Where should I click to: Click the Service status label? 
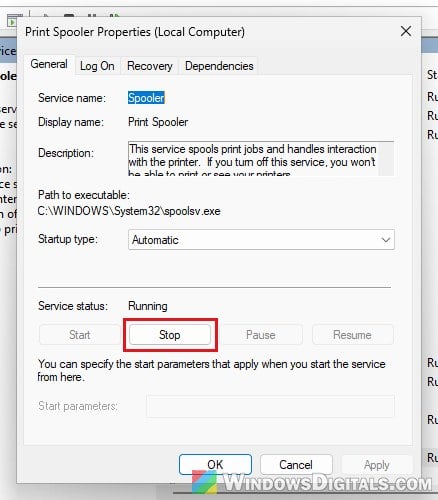pyautogui.click(x=73, y=306)
